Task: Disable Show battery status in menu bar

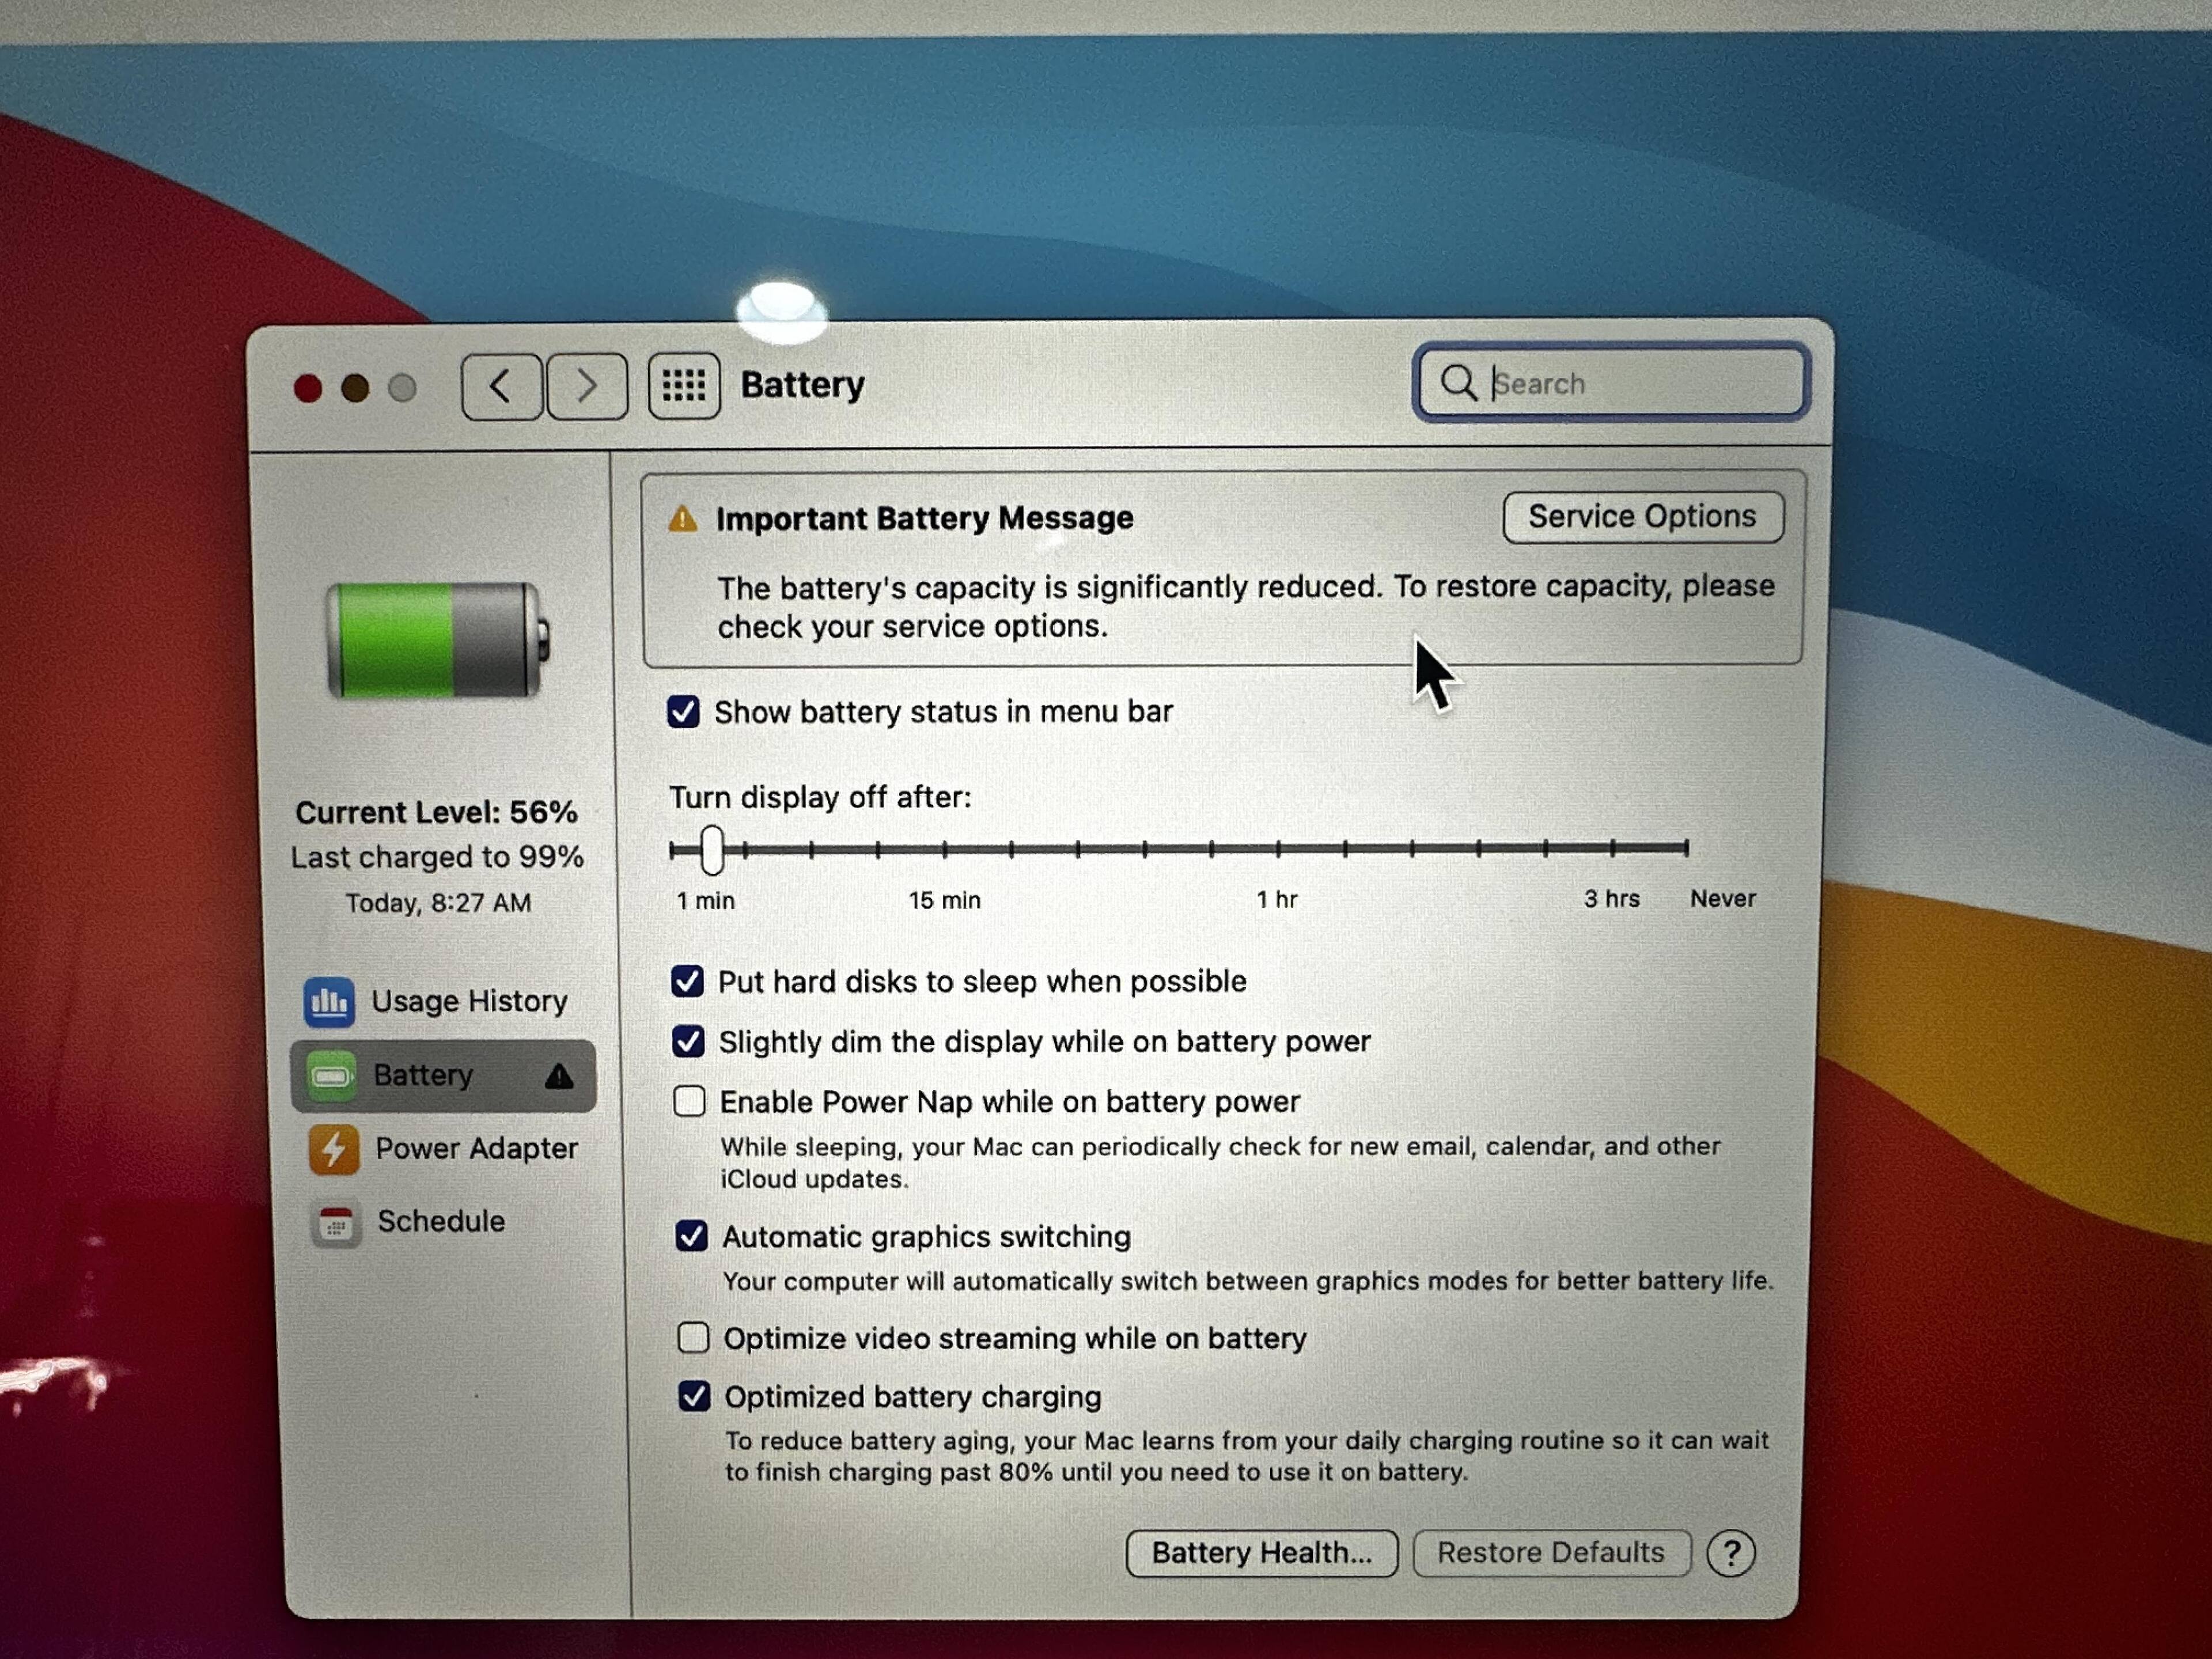Action: (684, 712)
